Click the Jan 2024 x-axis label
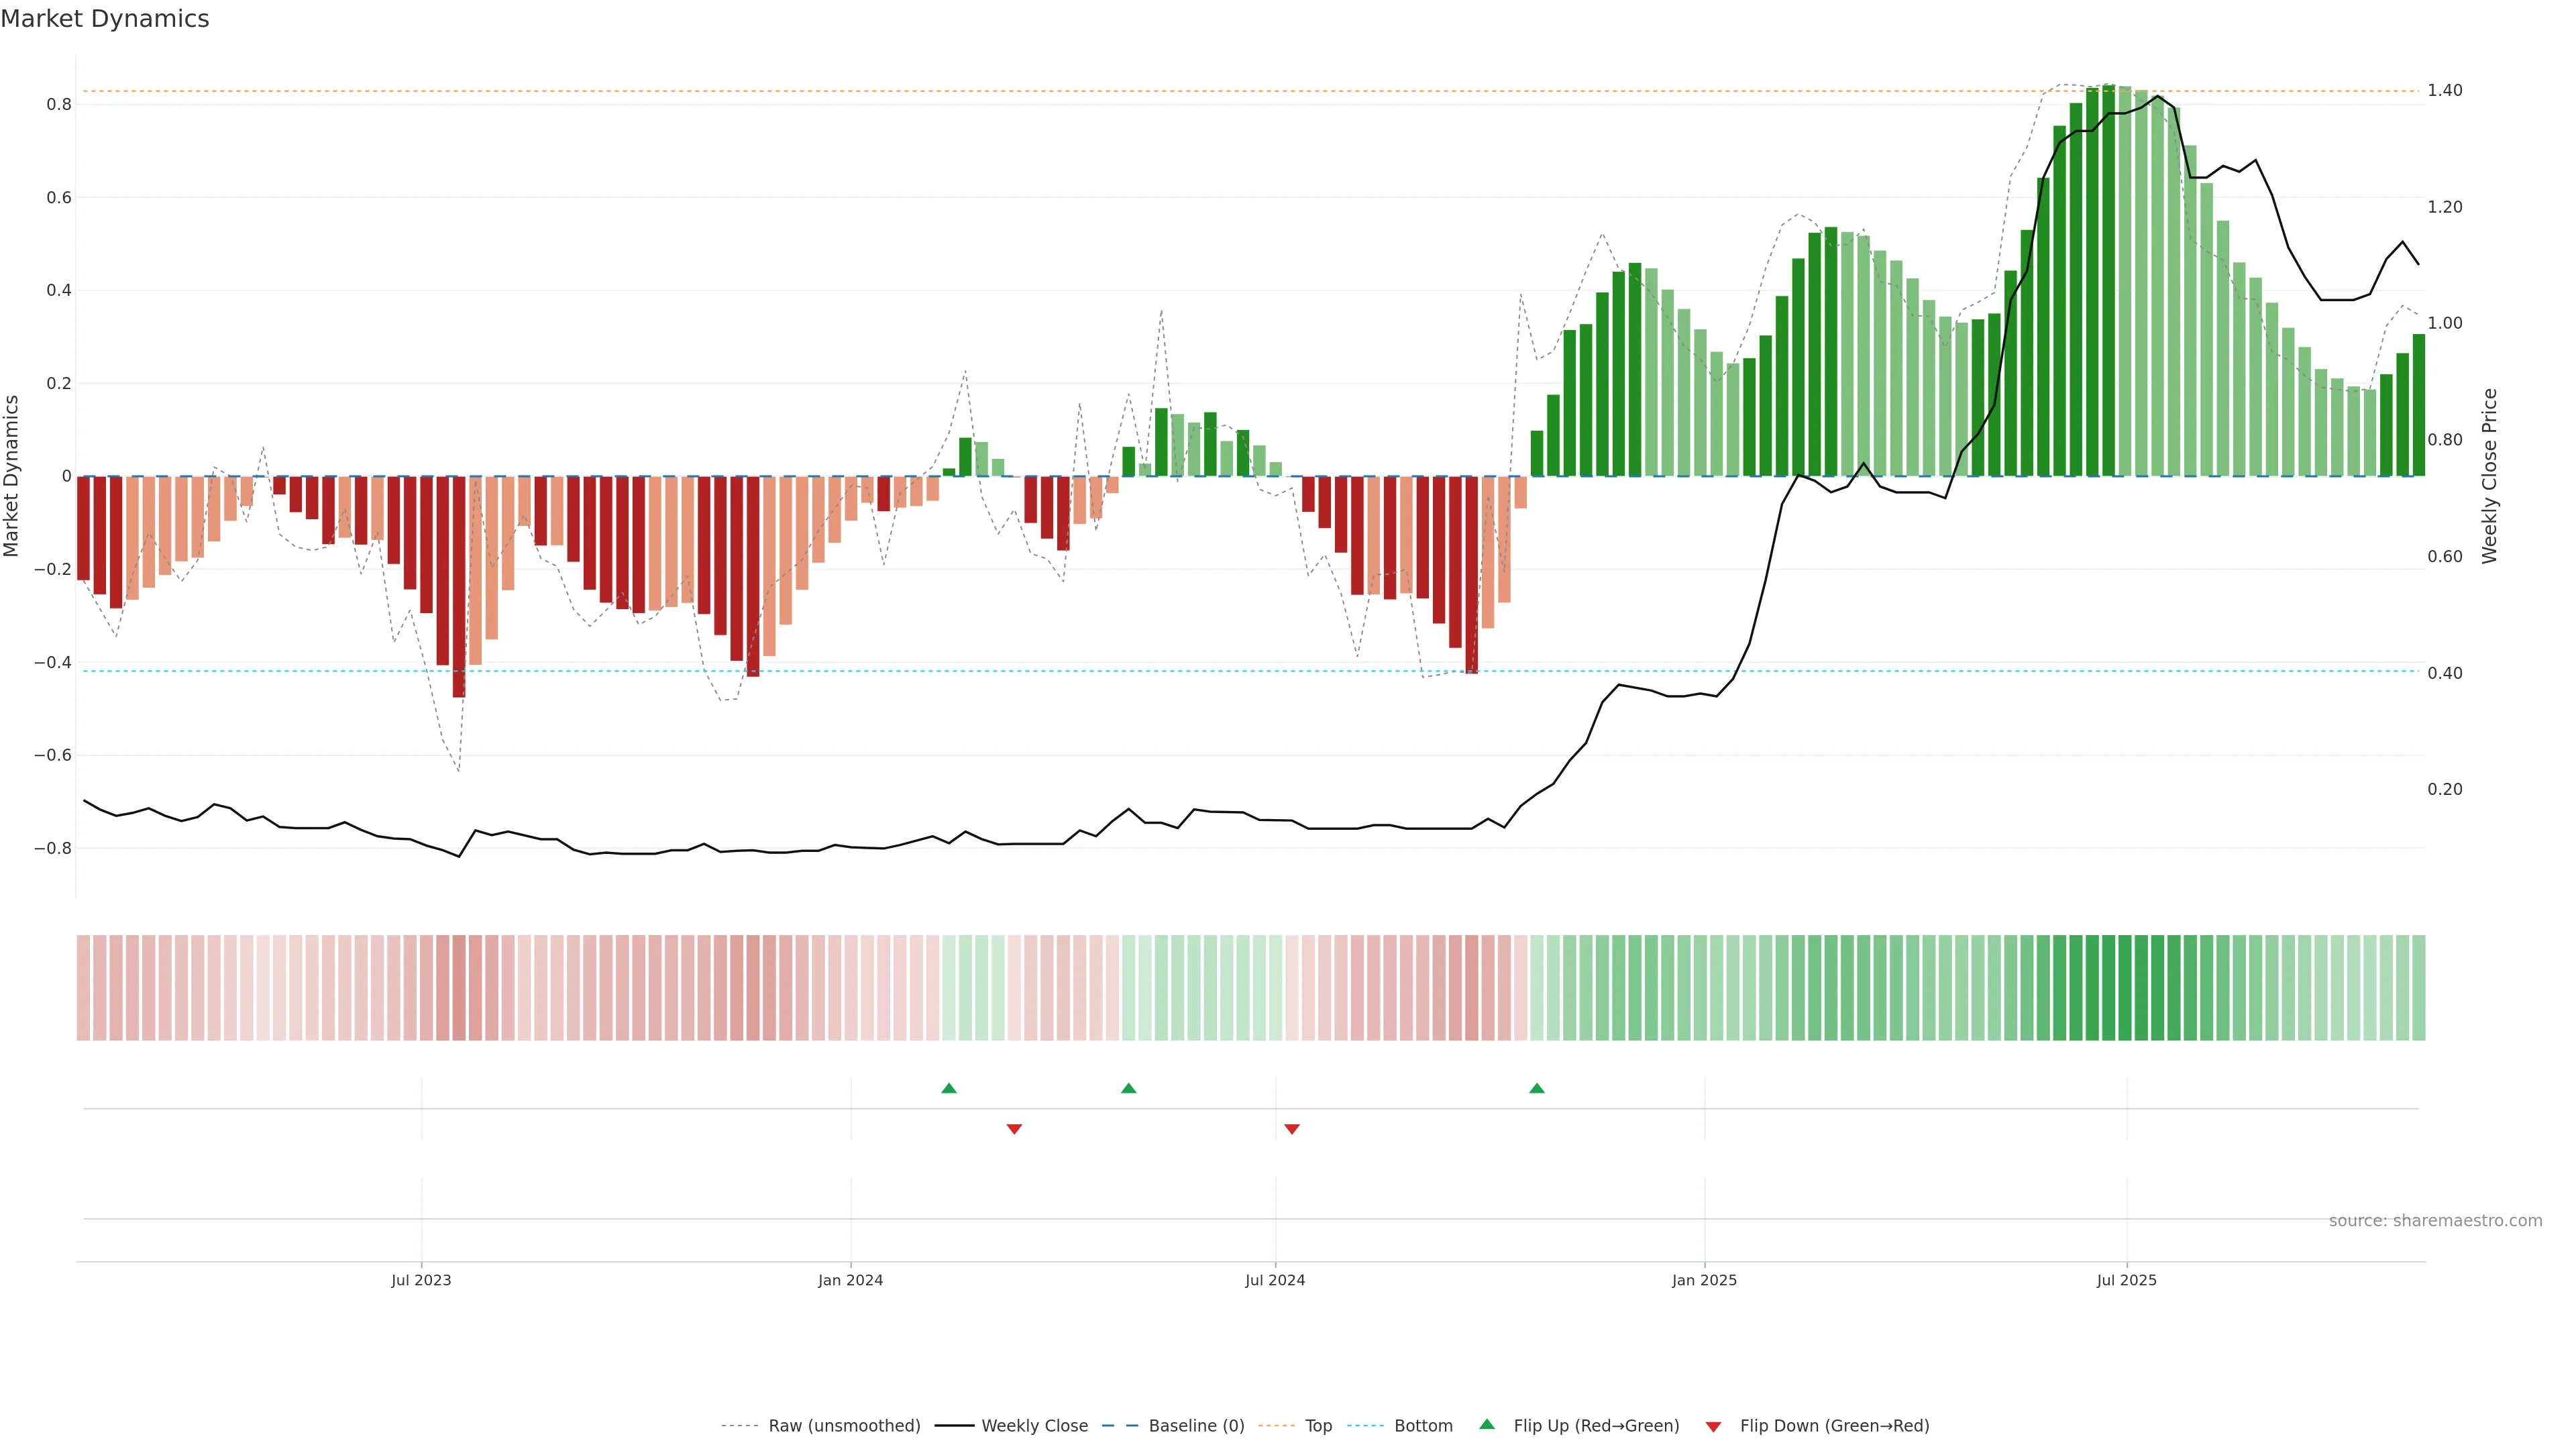Screen dimensions: 2576x1449 point(850,1280)
